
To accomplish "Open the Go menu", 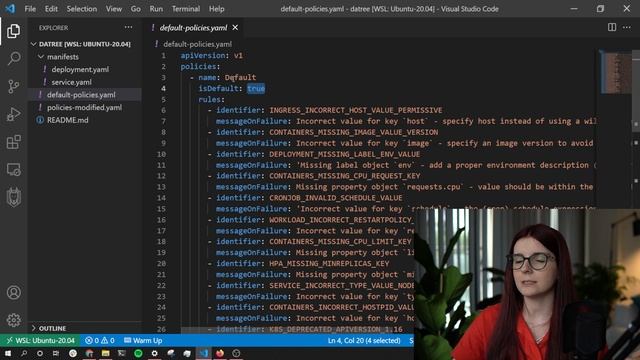I will pos(136,9).
